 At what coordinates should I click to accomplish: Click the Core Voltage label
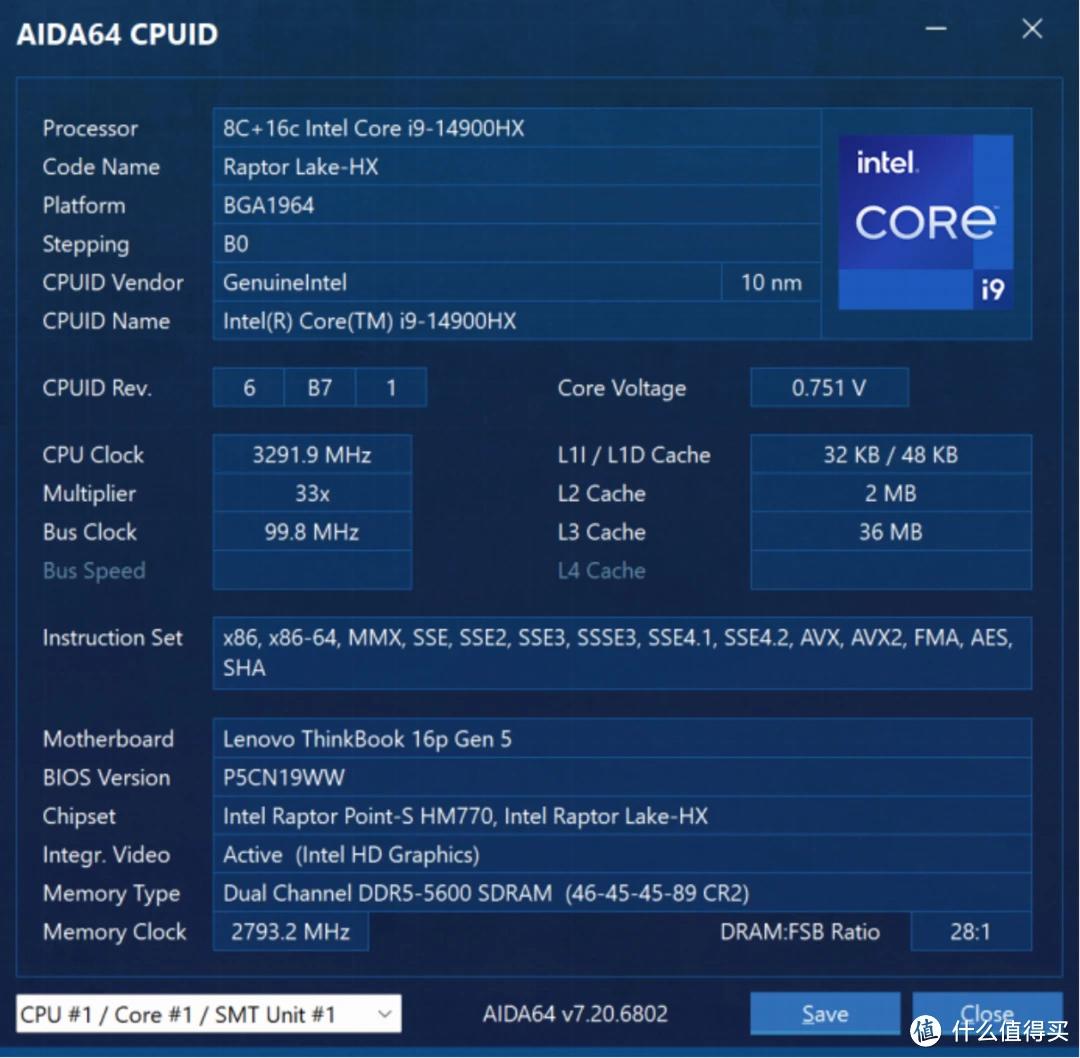[622, 388]
